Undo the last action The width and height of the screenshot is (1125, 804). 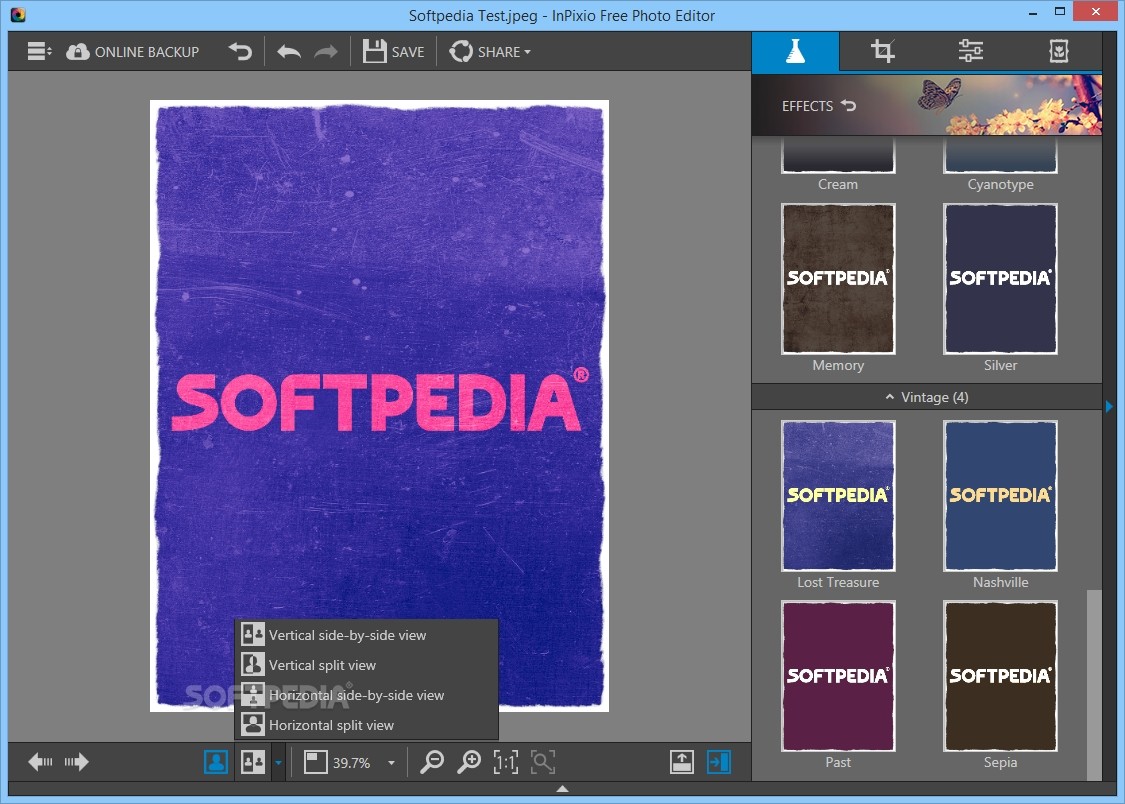[288, 52]
